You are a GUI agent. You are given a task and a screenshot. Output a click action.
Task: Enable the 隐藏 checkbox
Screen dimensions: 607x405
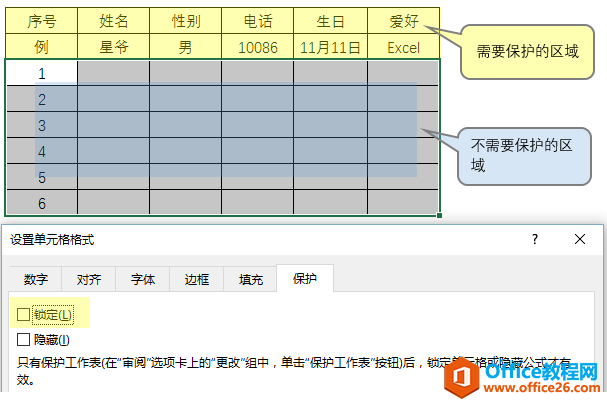tap(24, 340)
